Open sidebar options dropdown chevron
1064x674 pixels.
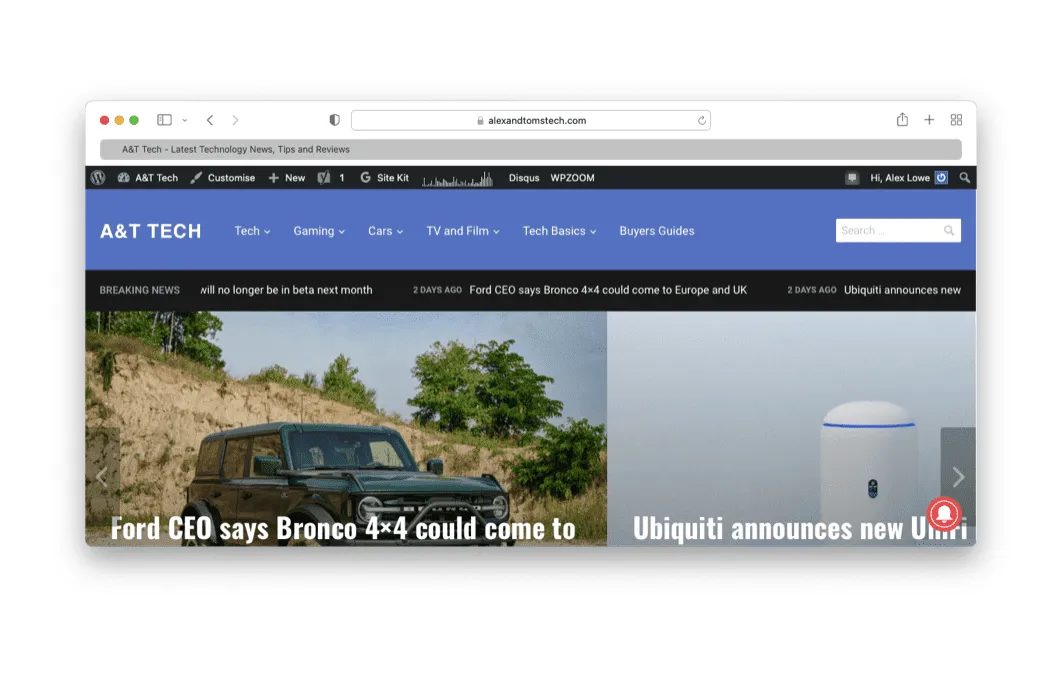pos(185,120)
